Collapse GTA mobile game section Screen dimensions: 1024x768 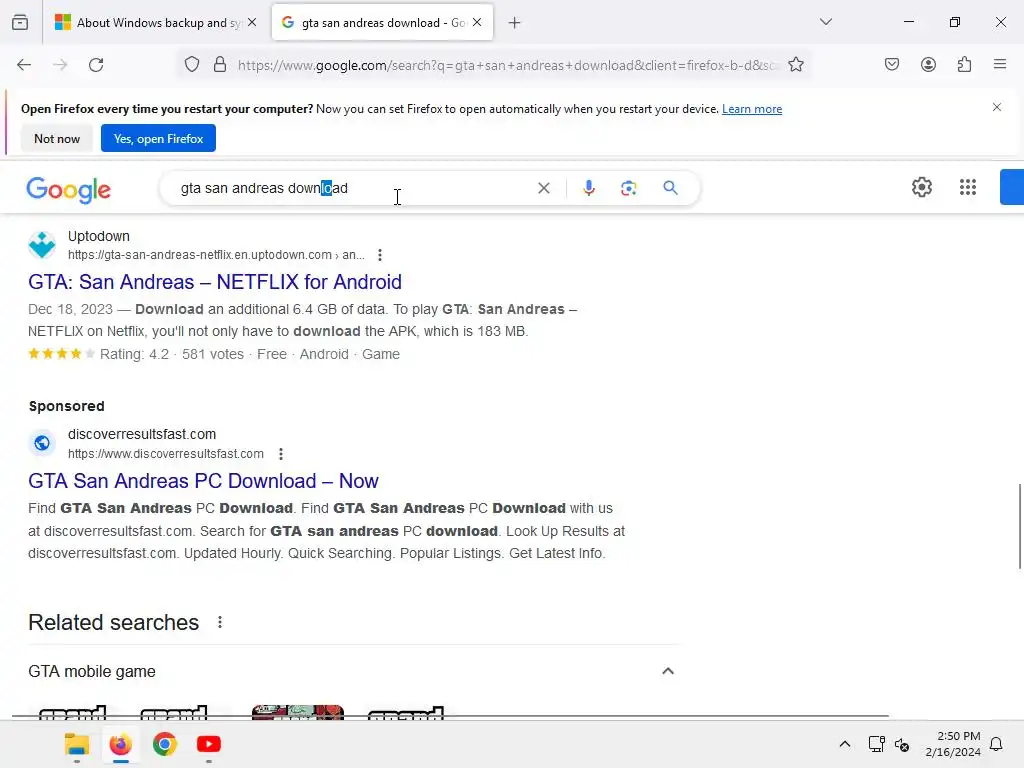point(667,671)
